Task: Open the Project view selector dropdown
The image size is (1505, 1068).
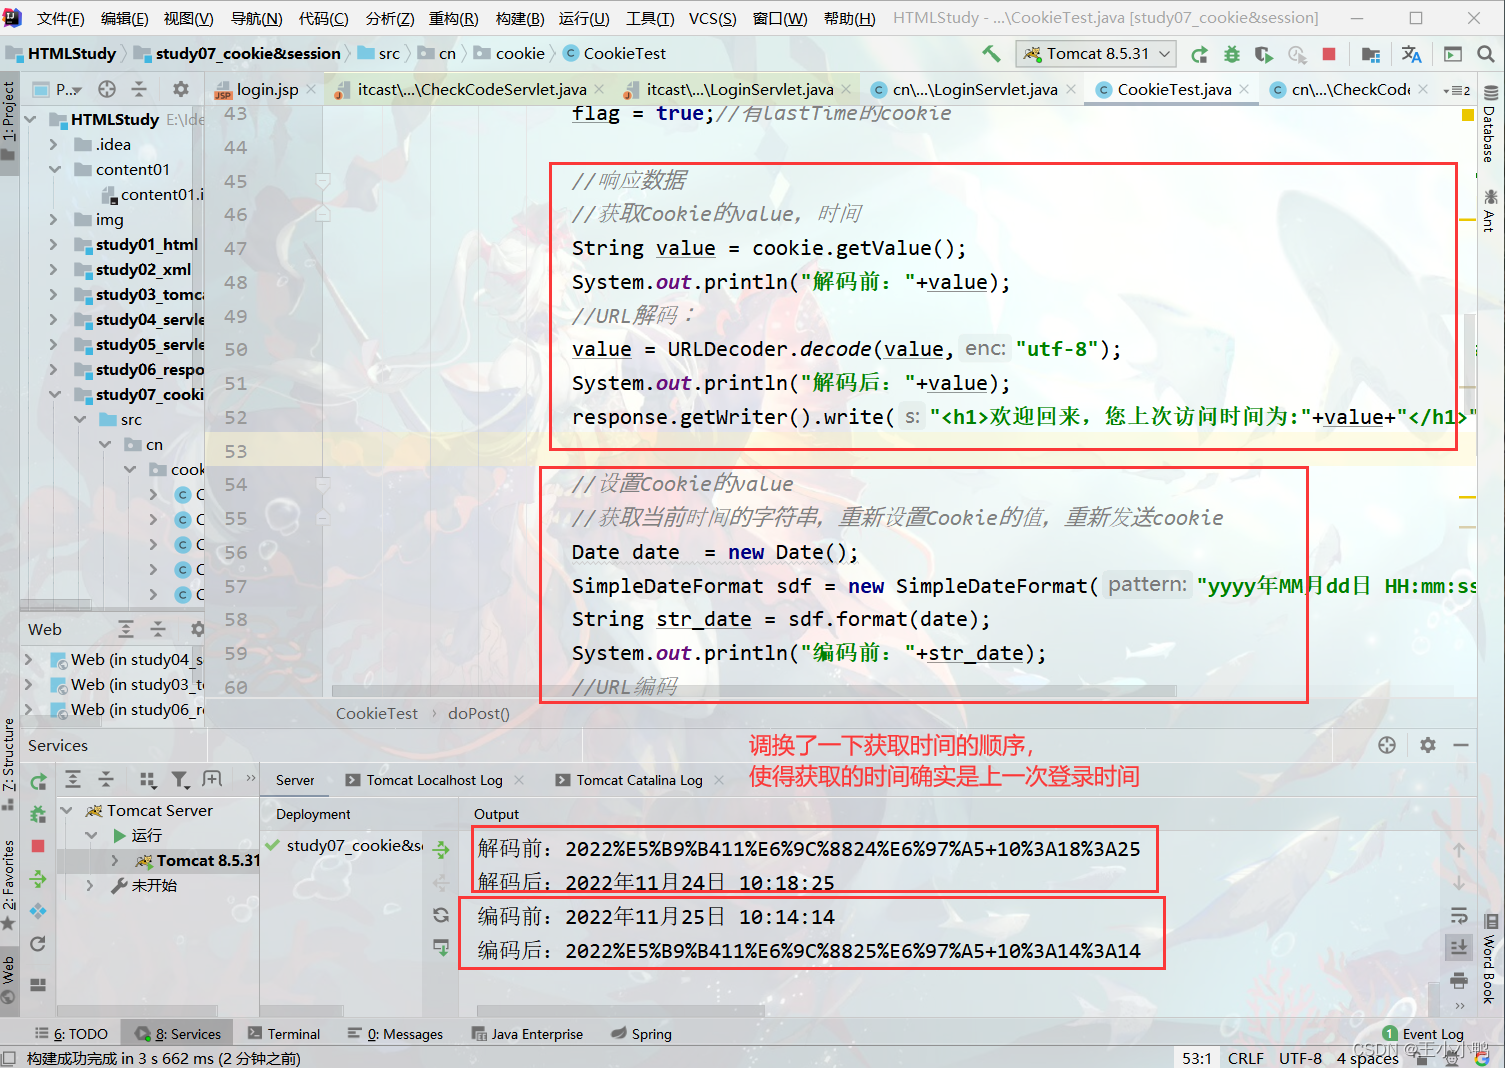Action: click(x=58, y=89)
